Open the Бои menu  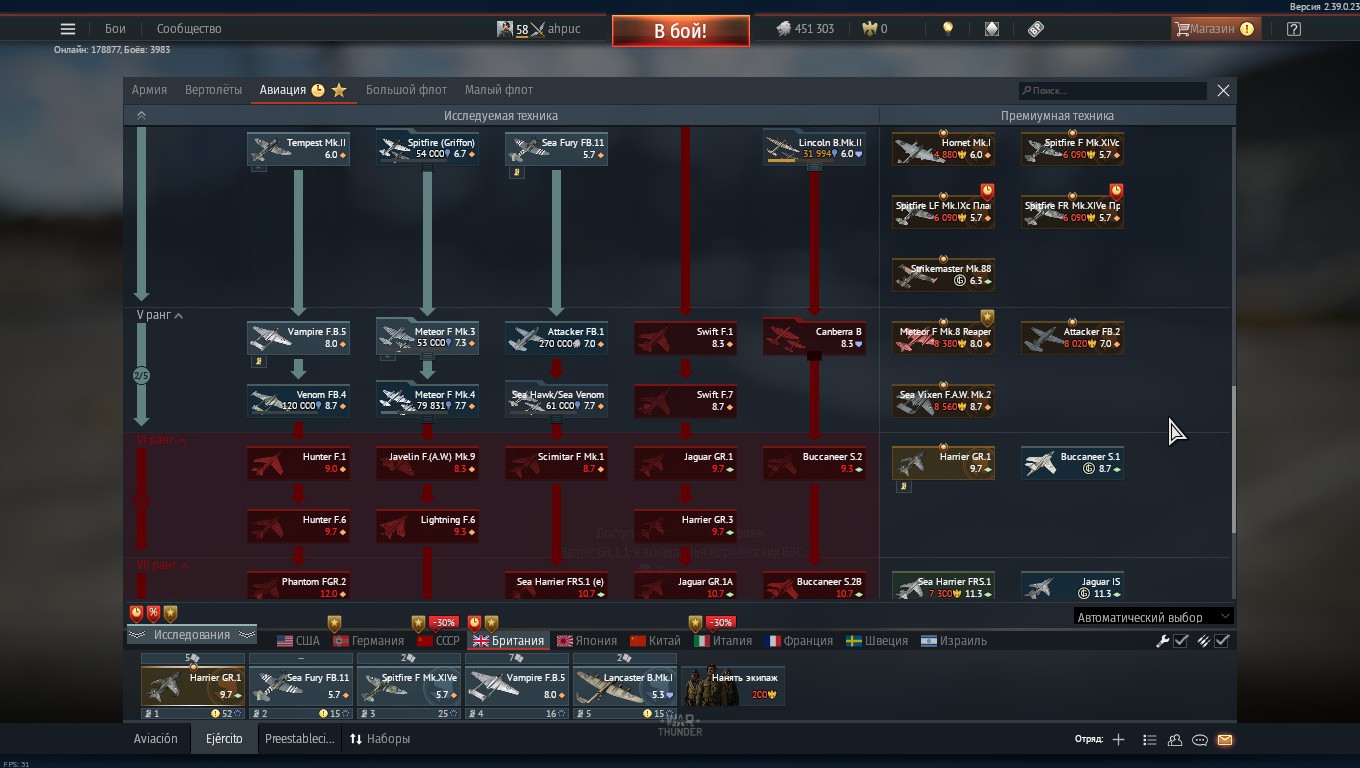click(115, 29)
